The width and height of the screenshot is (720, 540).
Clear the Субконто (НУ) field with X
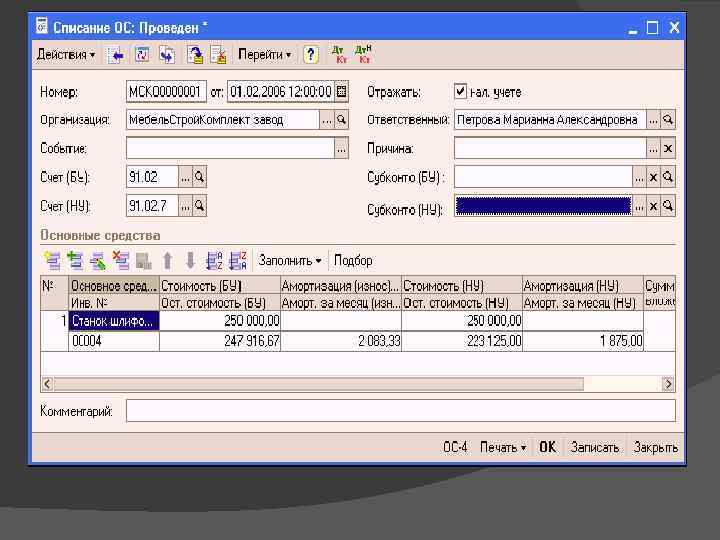pyautogui.click(x=653, y=206)
